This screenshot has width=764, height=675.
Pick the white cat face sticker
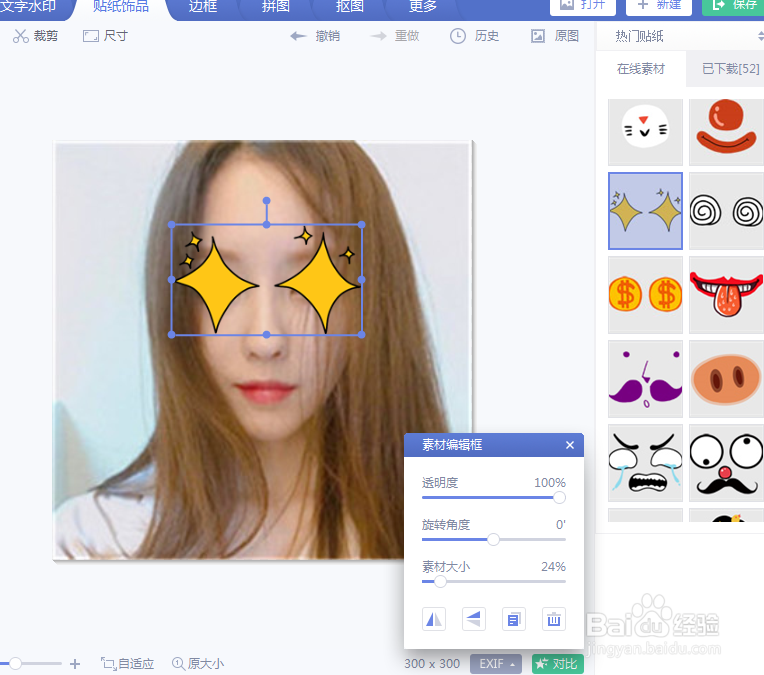[x=645, y=132]
